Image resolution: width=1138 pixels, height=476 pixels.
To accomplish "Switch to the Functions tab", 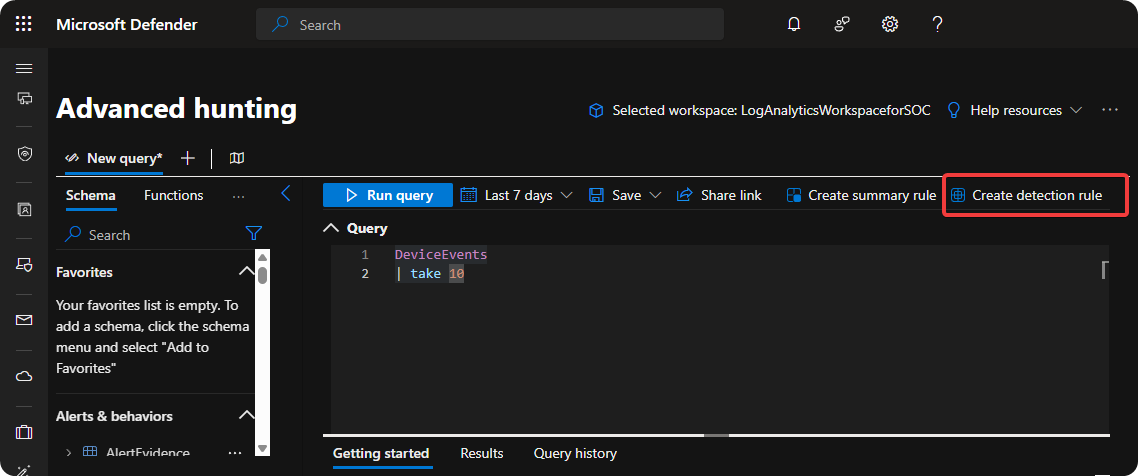I will tap(173, 195).
